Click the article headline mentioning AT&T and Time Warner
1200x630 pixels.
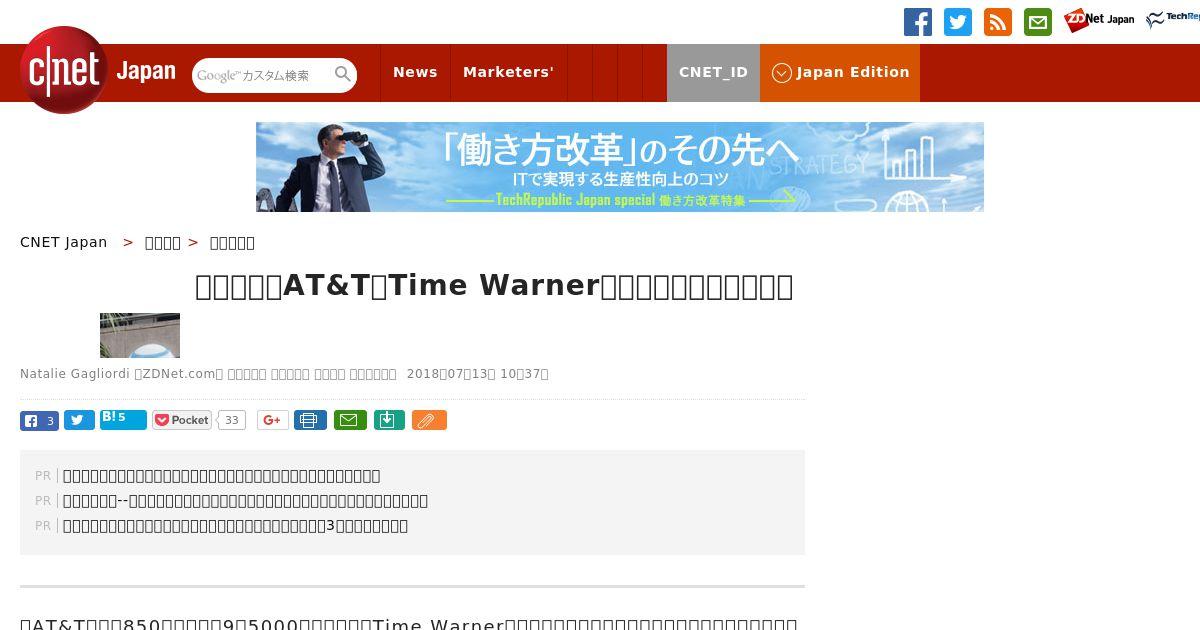coord(494,286)
